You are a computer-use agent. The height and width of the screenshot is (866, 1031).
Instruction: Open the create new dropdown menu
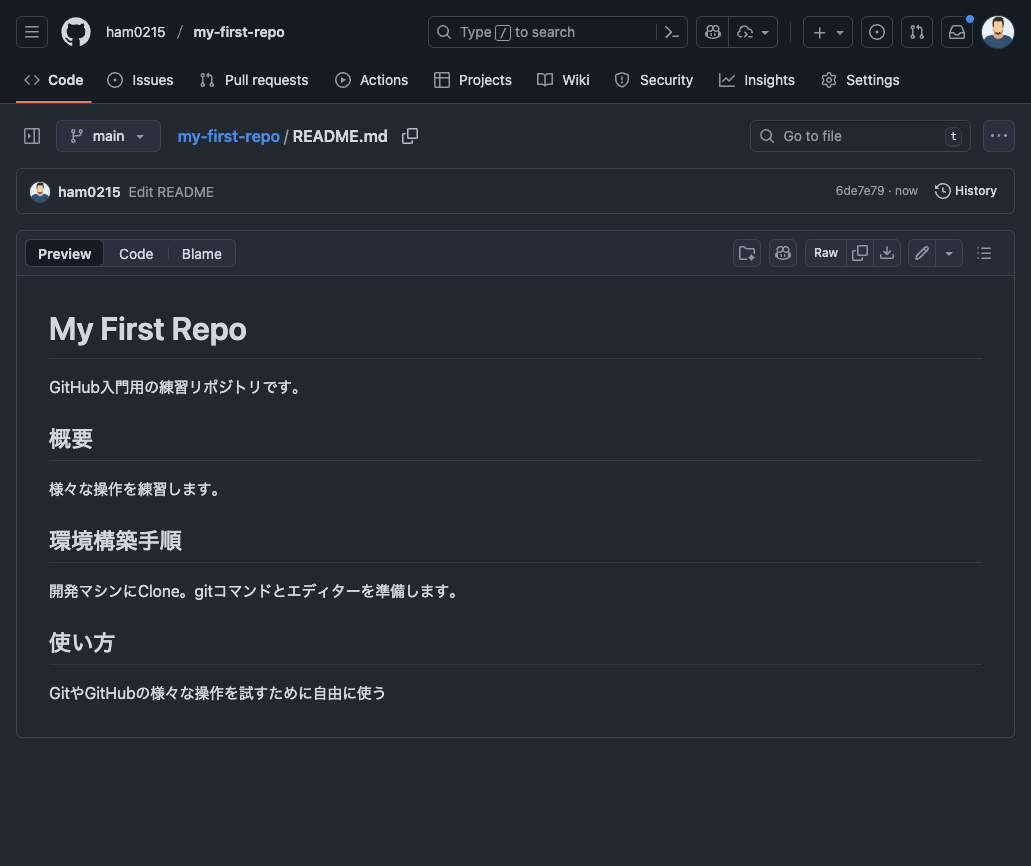[827, 31]
